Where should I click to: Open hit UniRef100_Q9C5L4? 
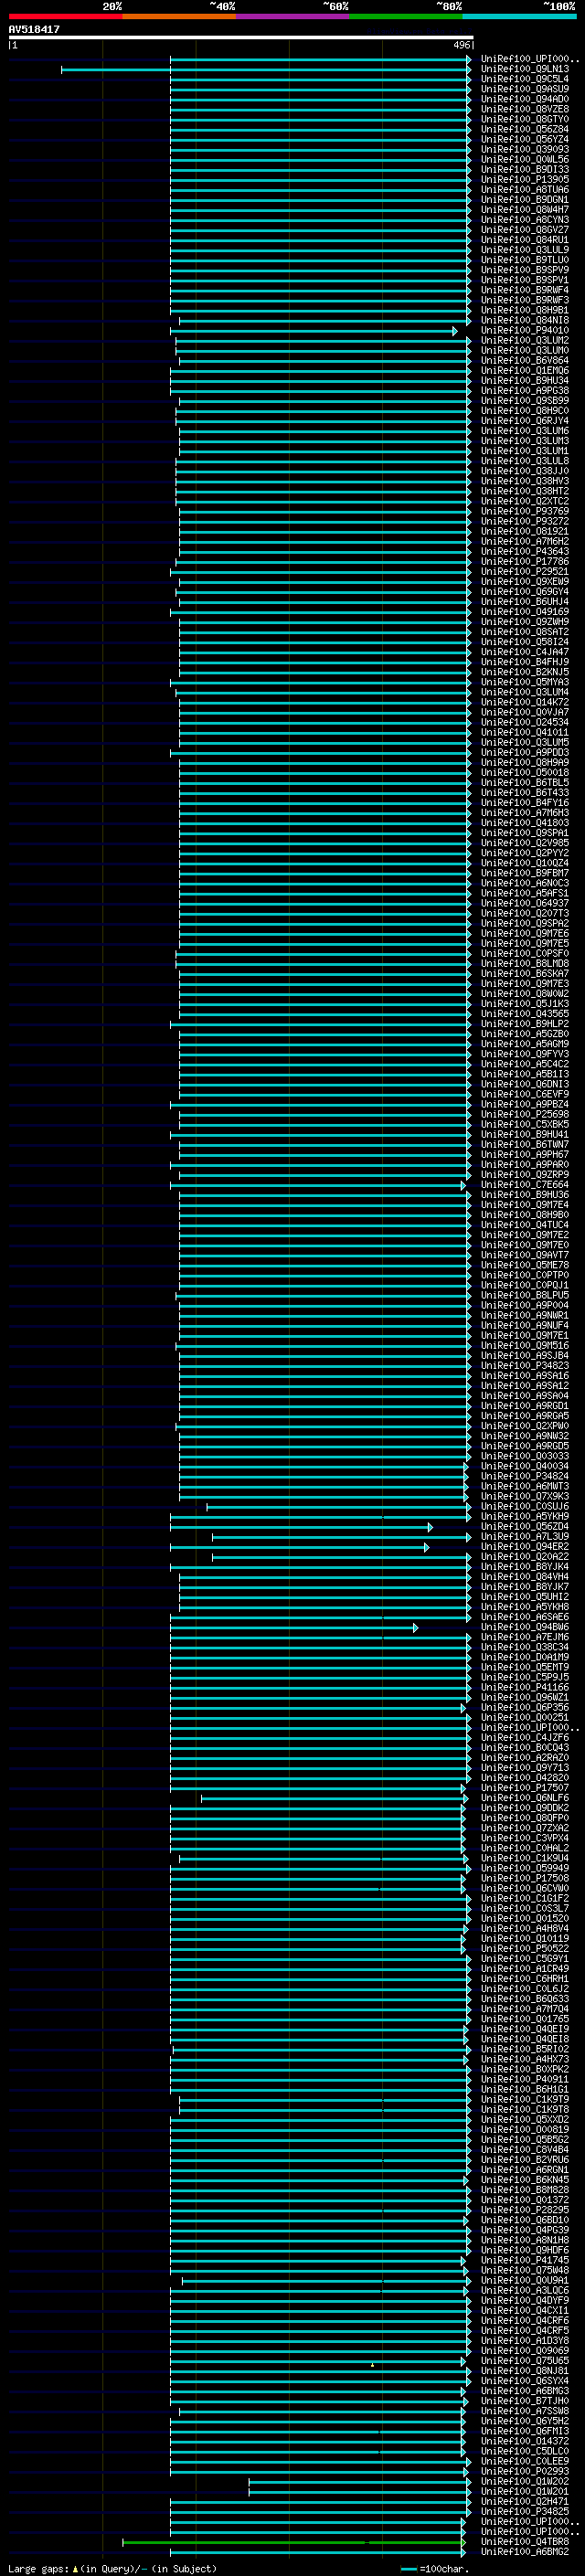pyautogui.click(x=525, y=79)
